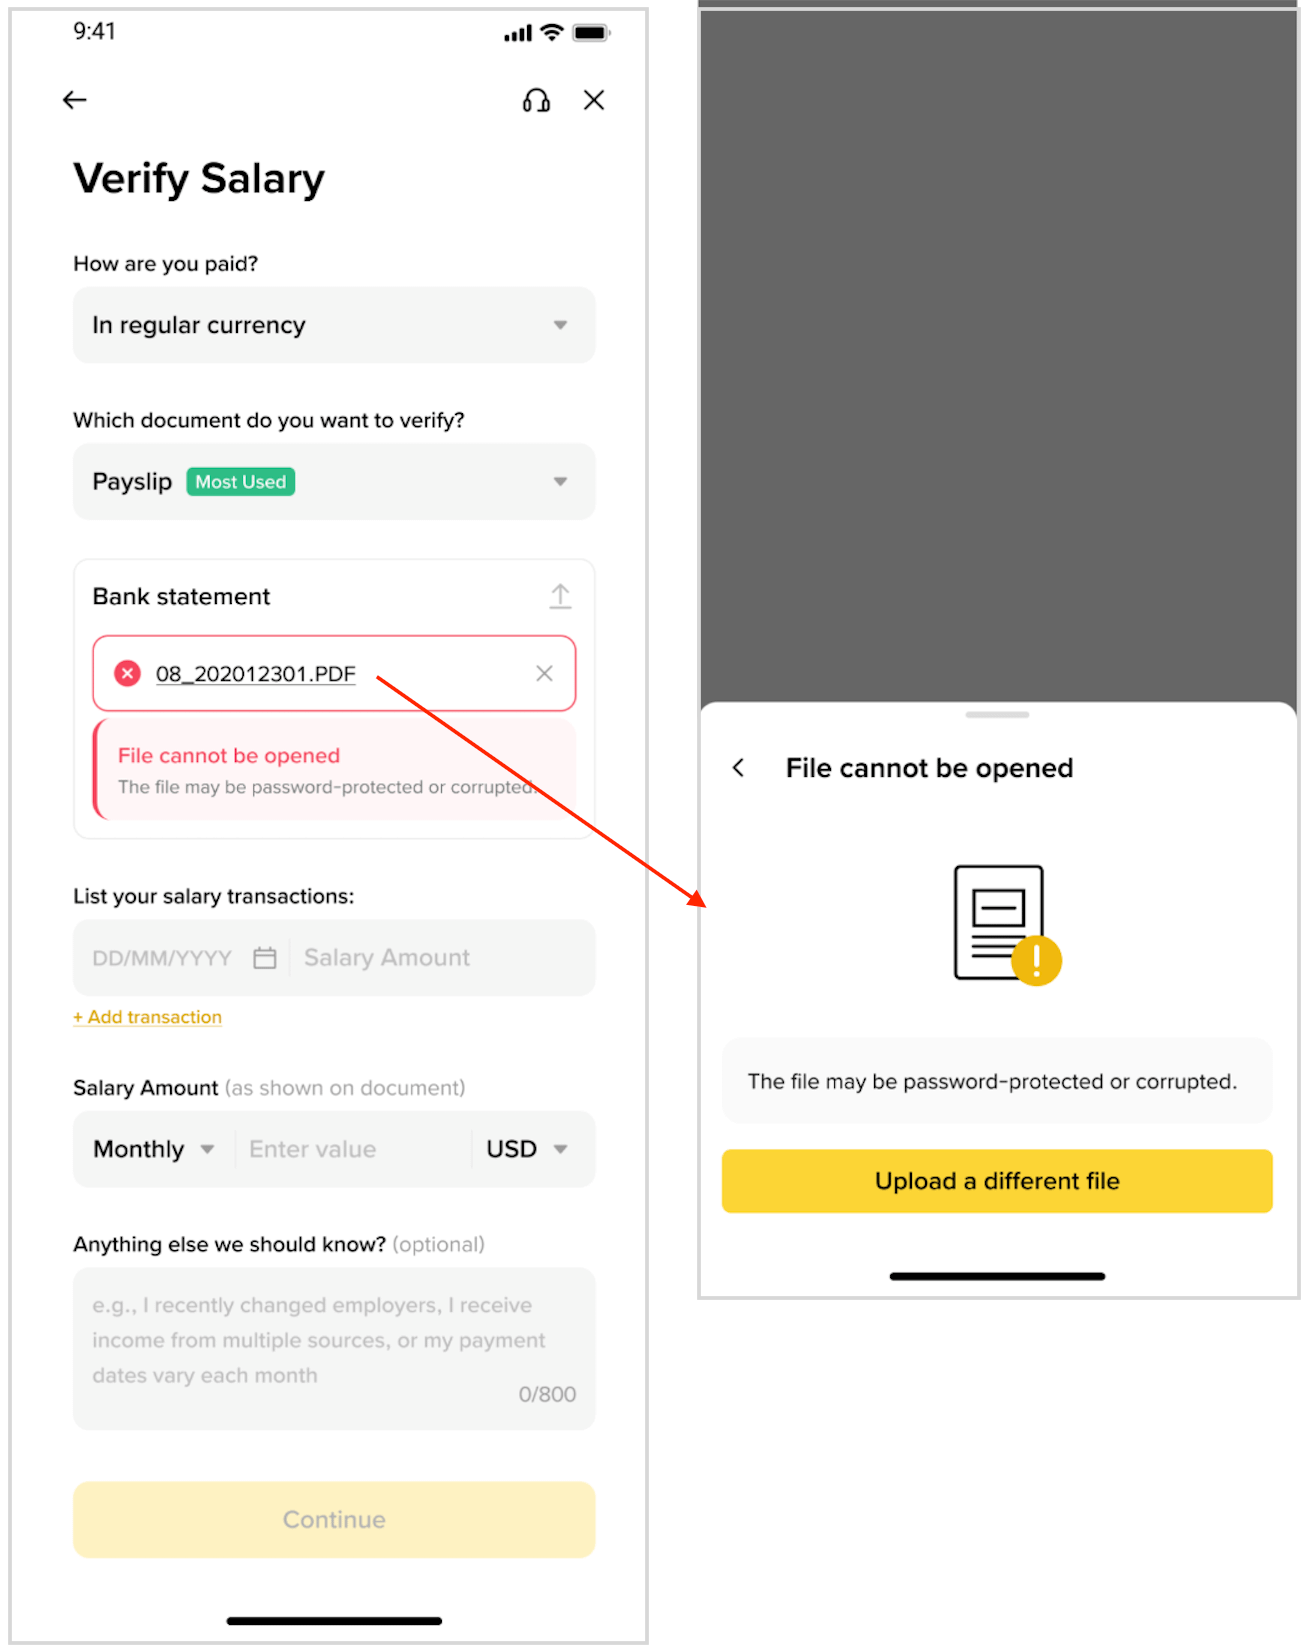Tap the bottom sheet drag handle

point(997,715)
